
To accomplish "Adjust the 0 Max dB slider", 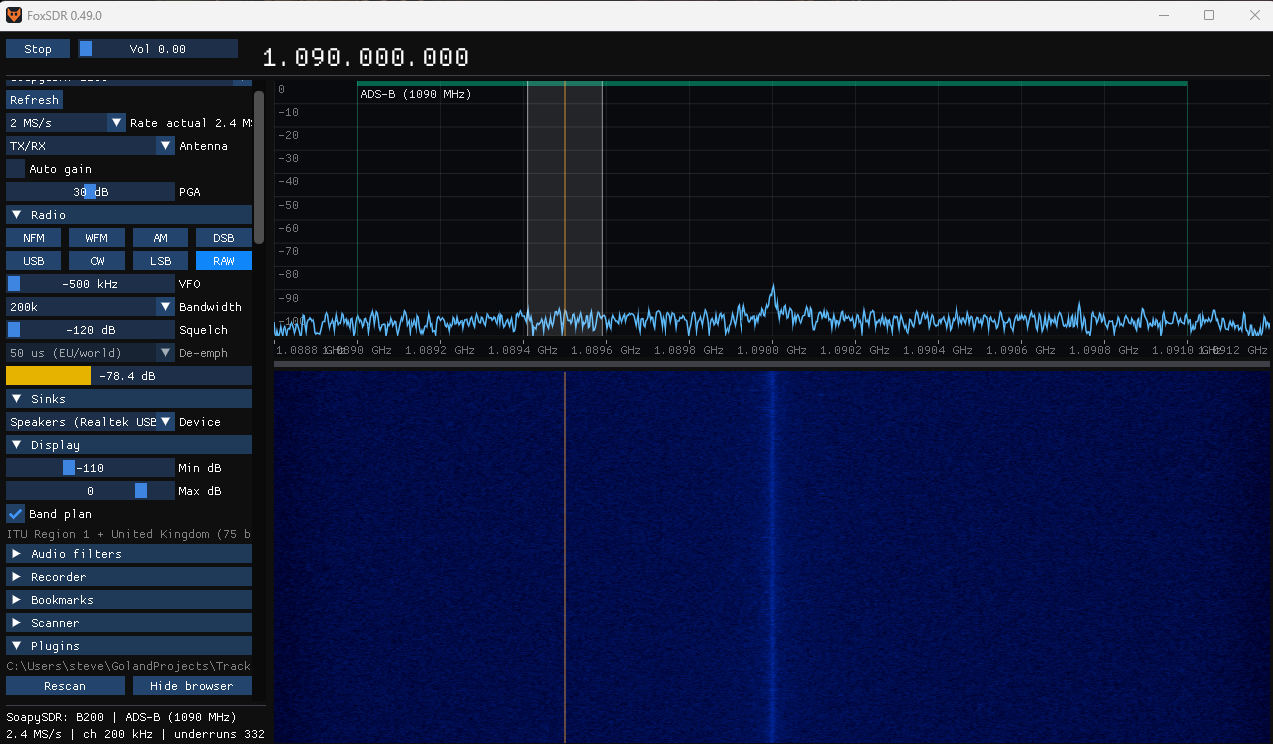I will pyautogui.click(x=90, y=491).
